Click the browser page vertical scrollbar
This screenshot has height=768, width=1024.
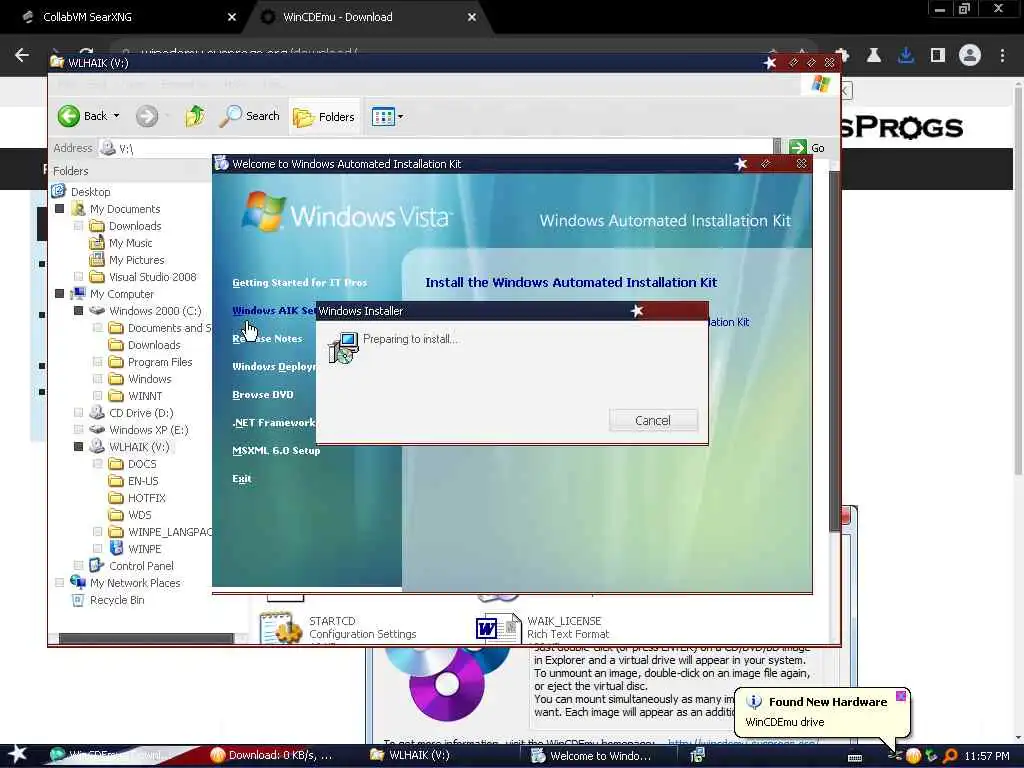1018,281
